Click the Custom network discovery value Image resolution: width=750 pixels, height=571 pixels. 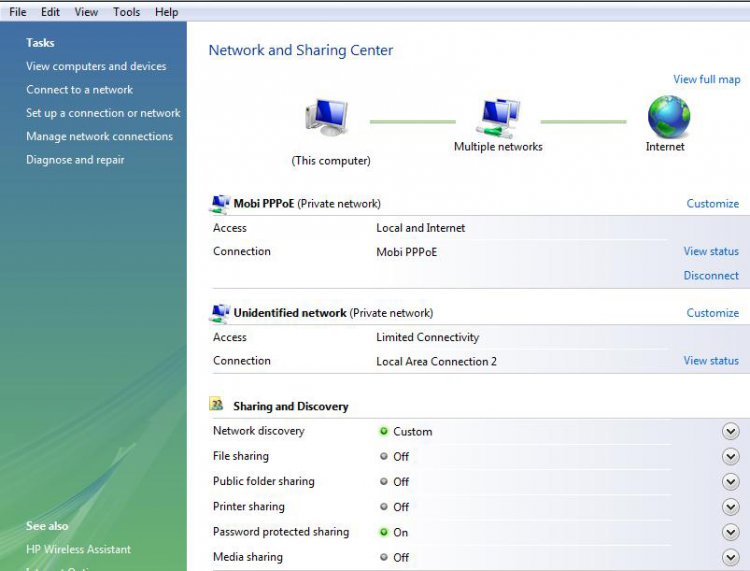pyautogui.click(x=412, y=431)
